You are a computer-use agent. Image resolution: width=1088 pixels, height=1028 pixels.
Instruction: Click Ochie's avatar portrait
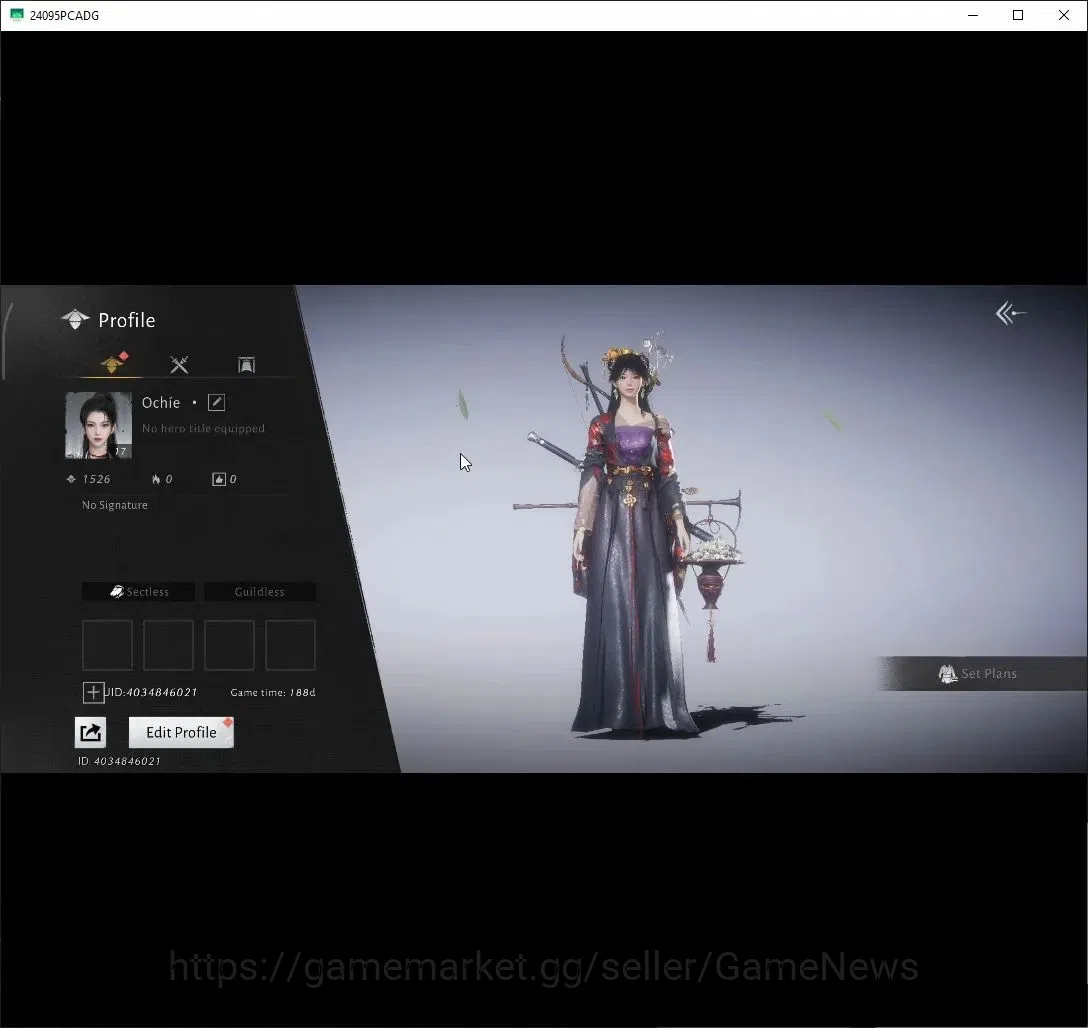[98, 425]
